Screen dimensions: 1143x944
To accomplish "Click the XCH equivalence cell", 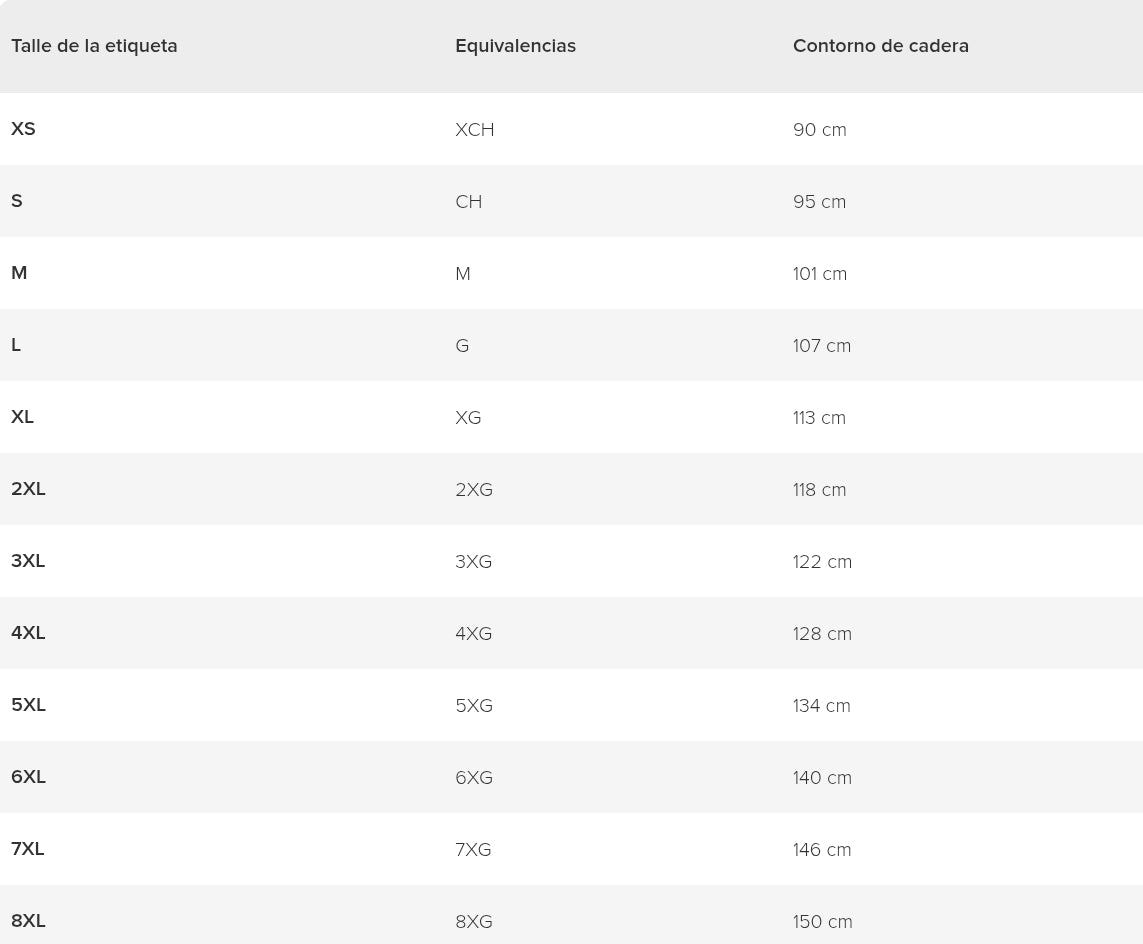I will [474, 130].
